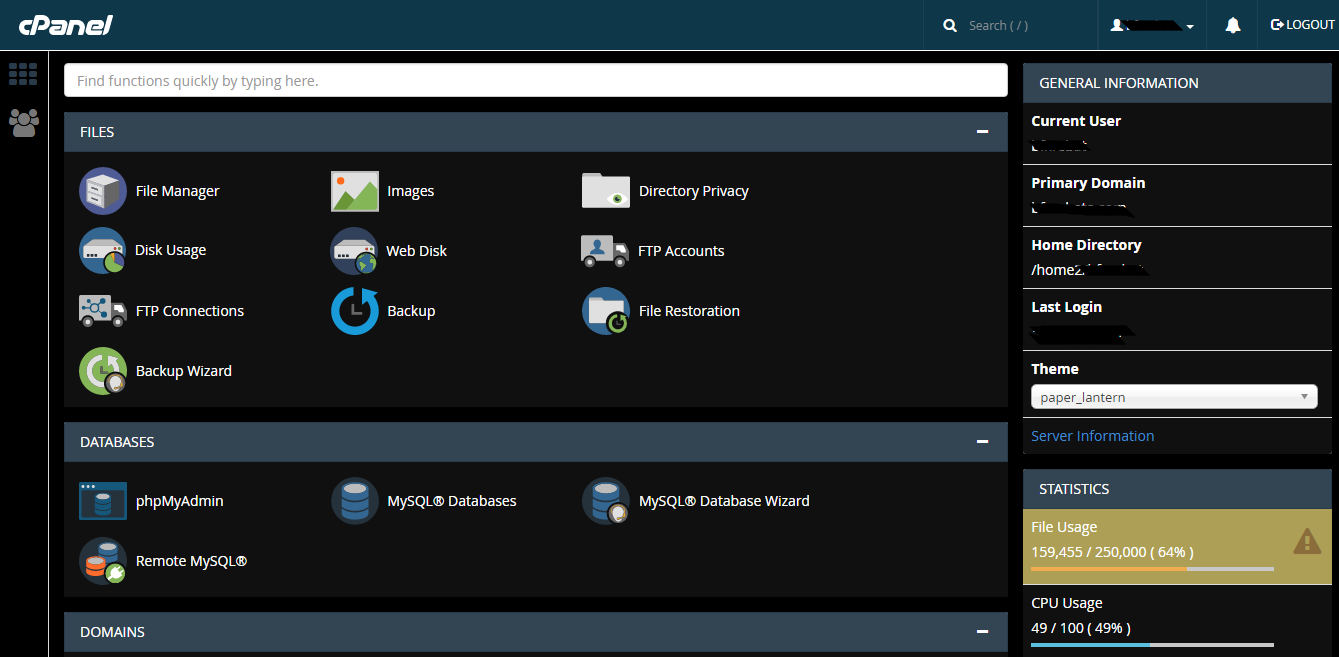Screen dimensions: 1339x657
Task: Open Directory Privacy folder icon
Action: 606,191
